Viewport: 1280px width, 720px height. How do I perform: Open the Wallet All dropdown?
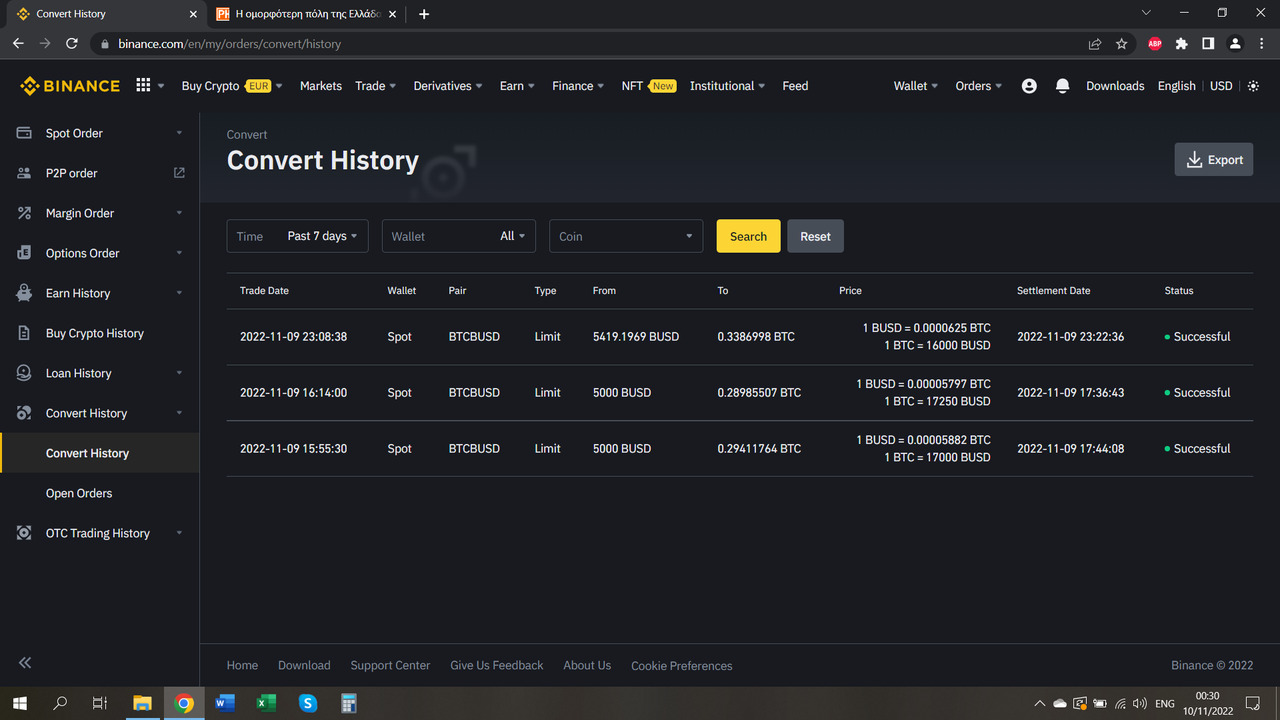pyautogui.click(x=459, y=236)
